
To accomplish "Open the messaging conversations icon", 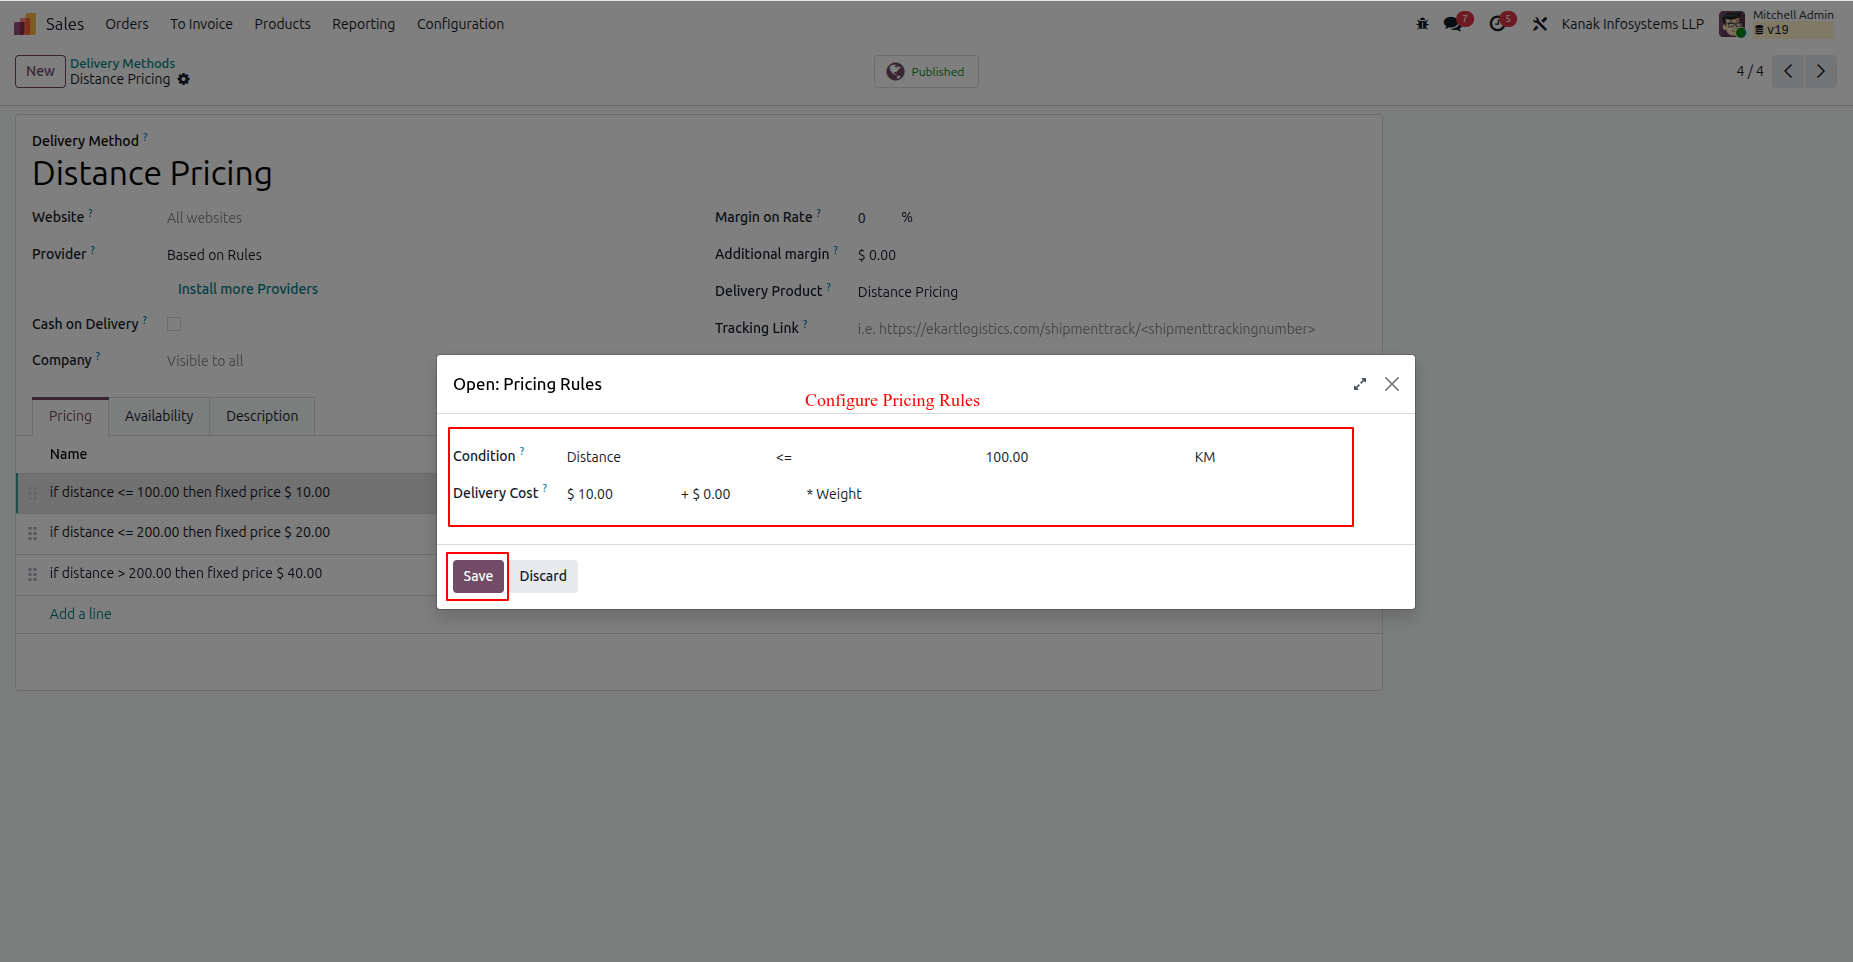I will tap(1452, 23).
